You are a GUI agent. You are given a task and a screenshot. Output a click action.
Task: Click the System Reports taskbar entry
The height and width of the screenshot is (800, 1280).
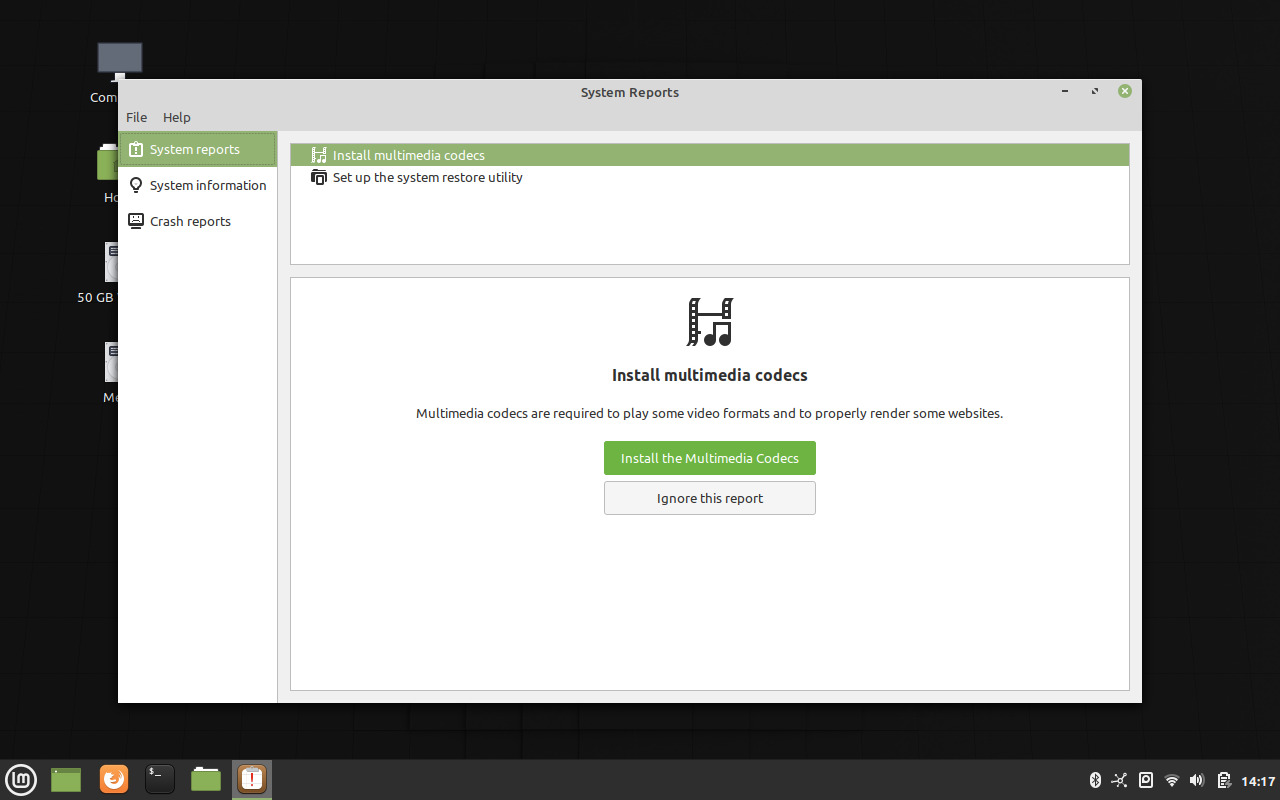tap(252, 779)
